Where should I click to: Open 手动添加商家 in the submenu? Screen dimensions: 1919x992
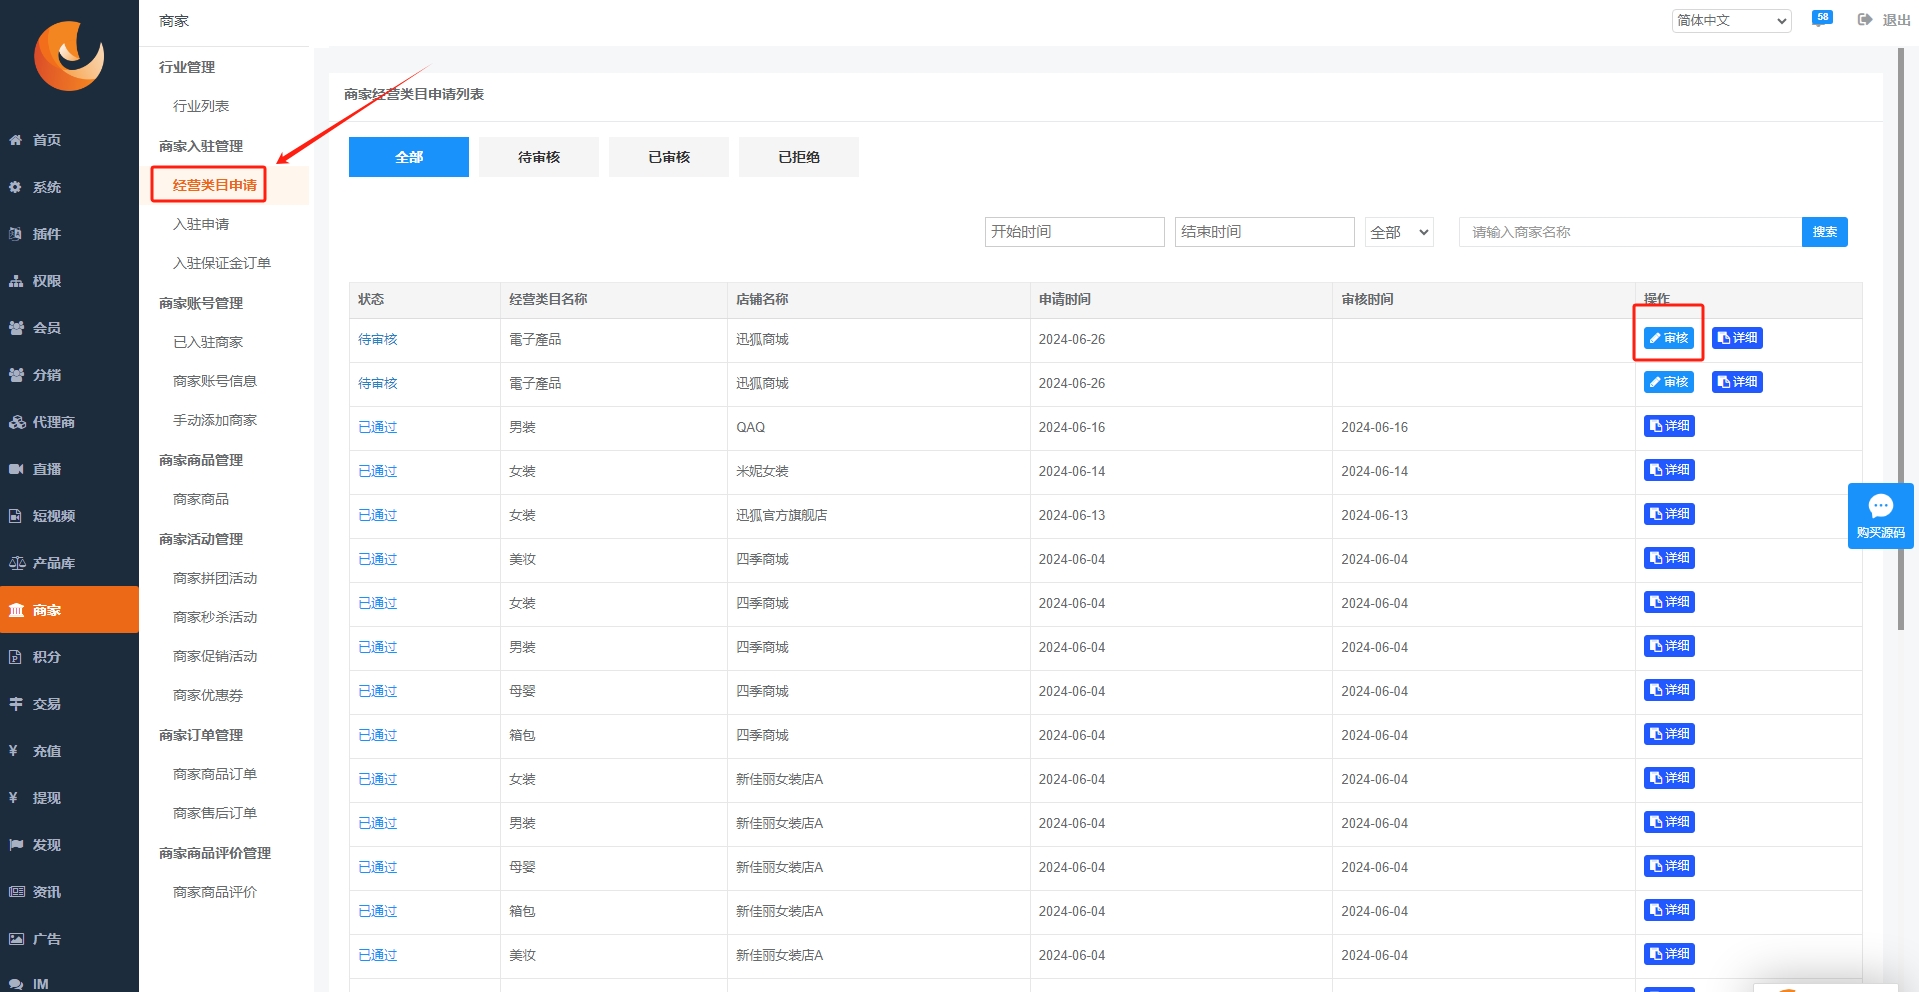click(x=215, y=420)
